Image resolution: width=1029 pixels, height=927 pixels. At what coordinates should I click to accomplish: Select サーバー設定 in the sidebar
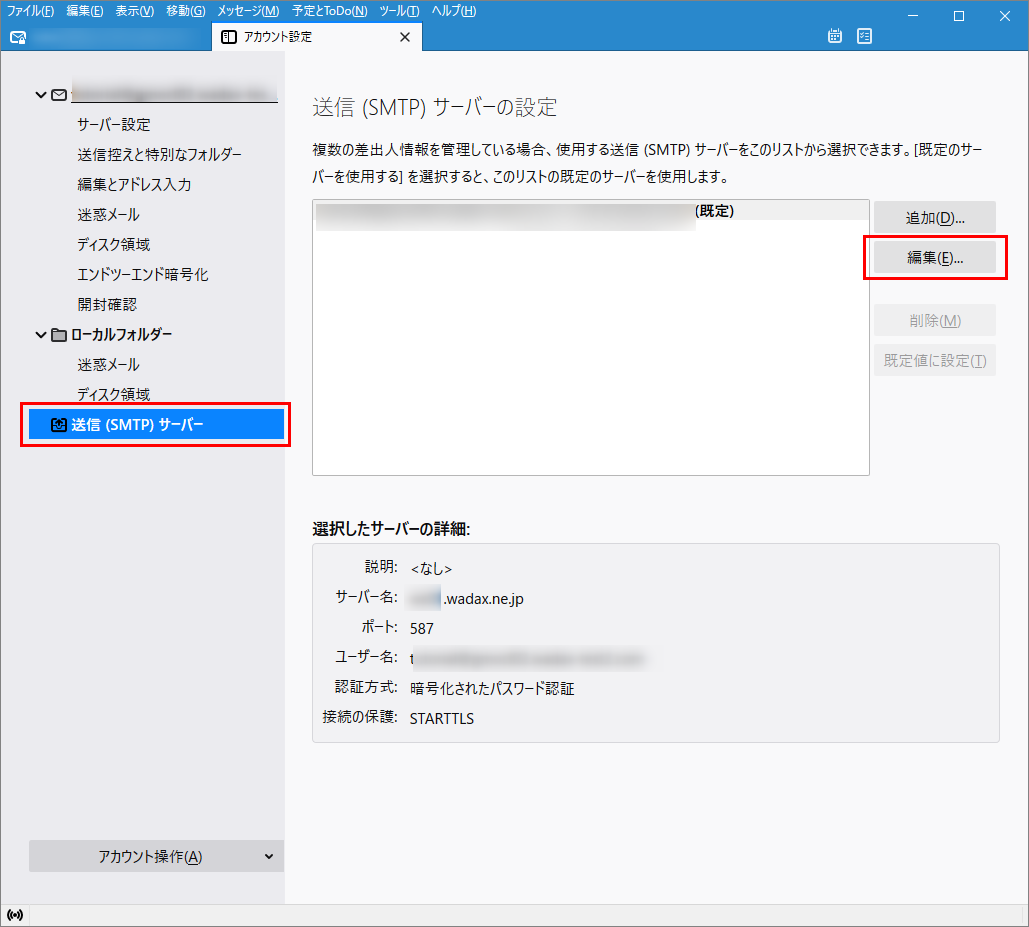[114, 124]
